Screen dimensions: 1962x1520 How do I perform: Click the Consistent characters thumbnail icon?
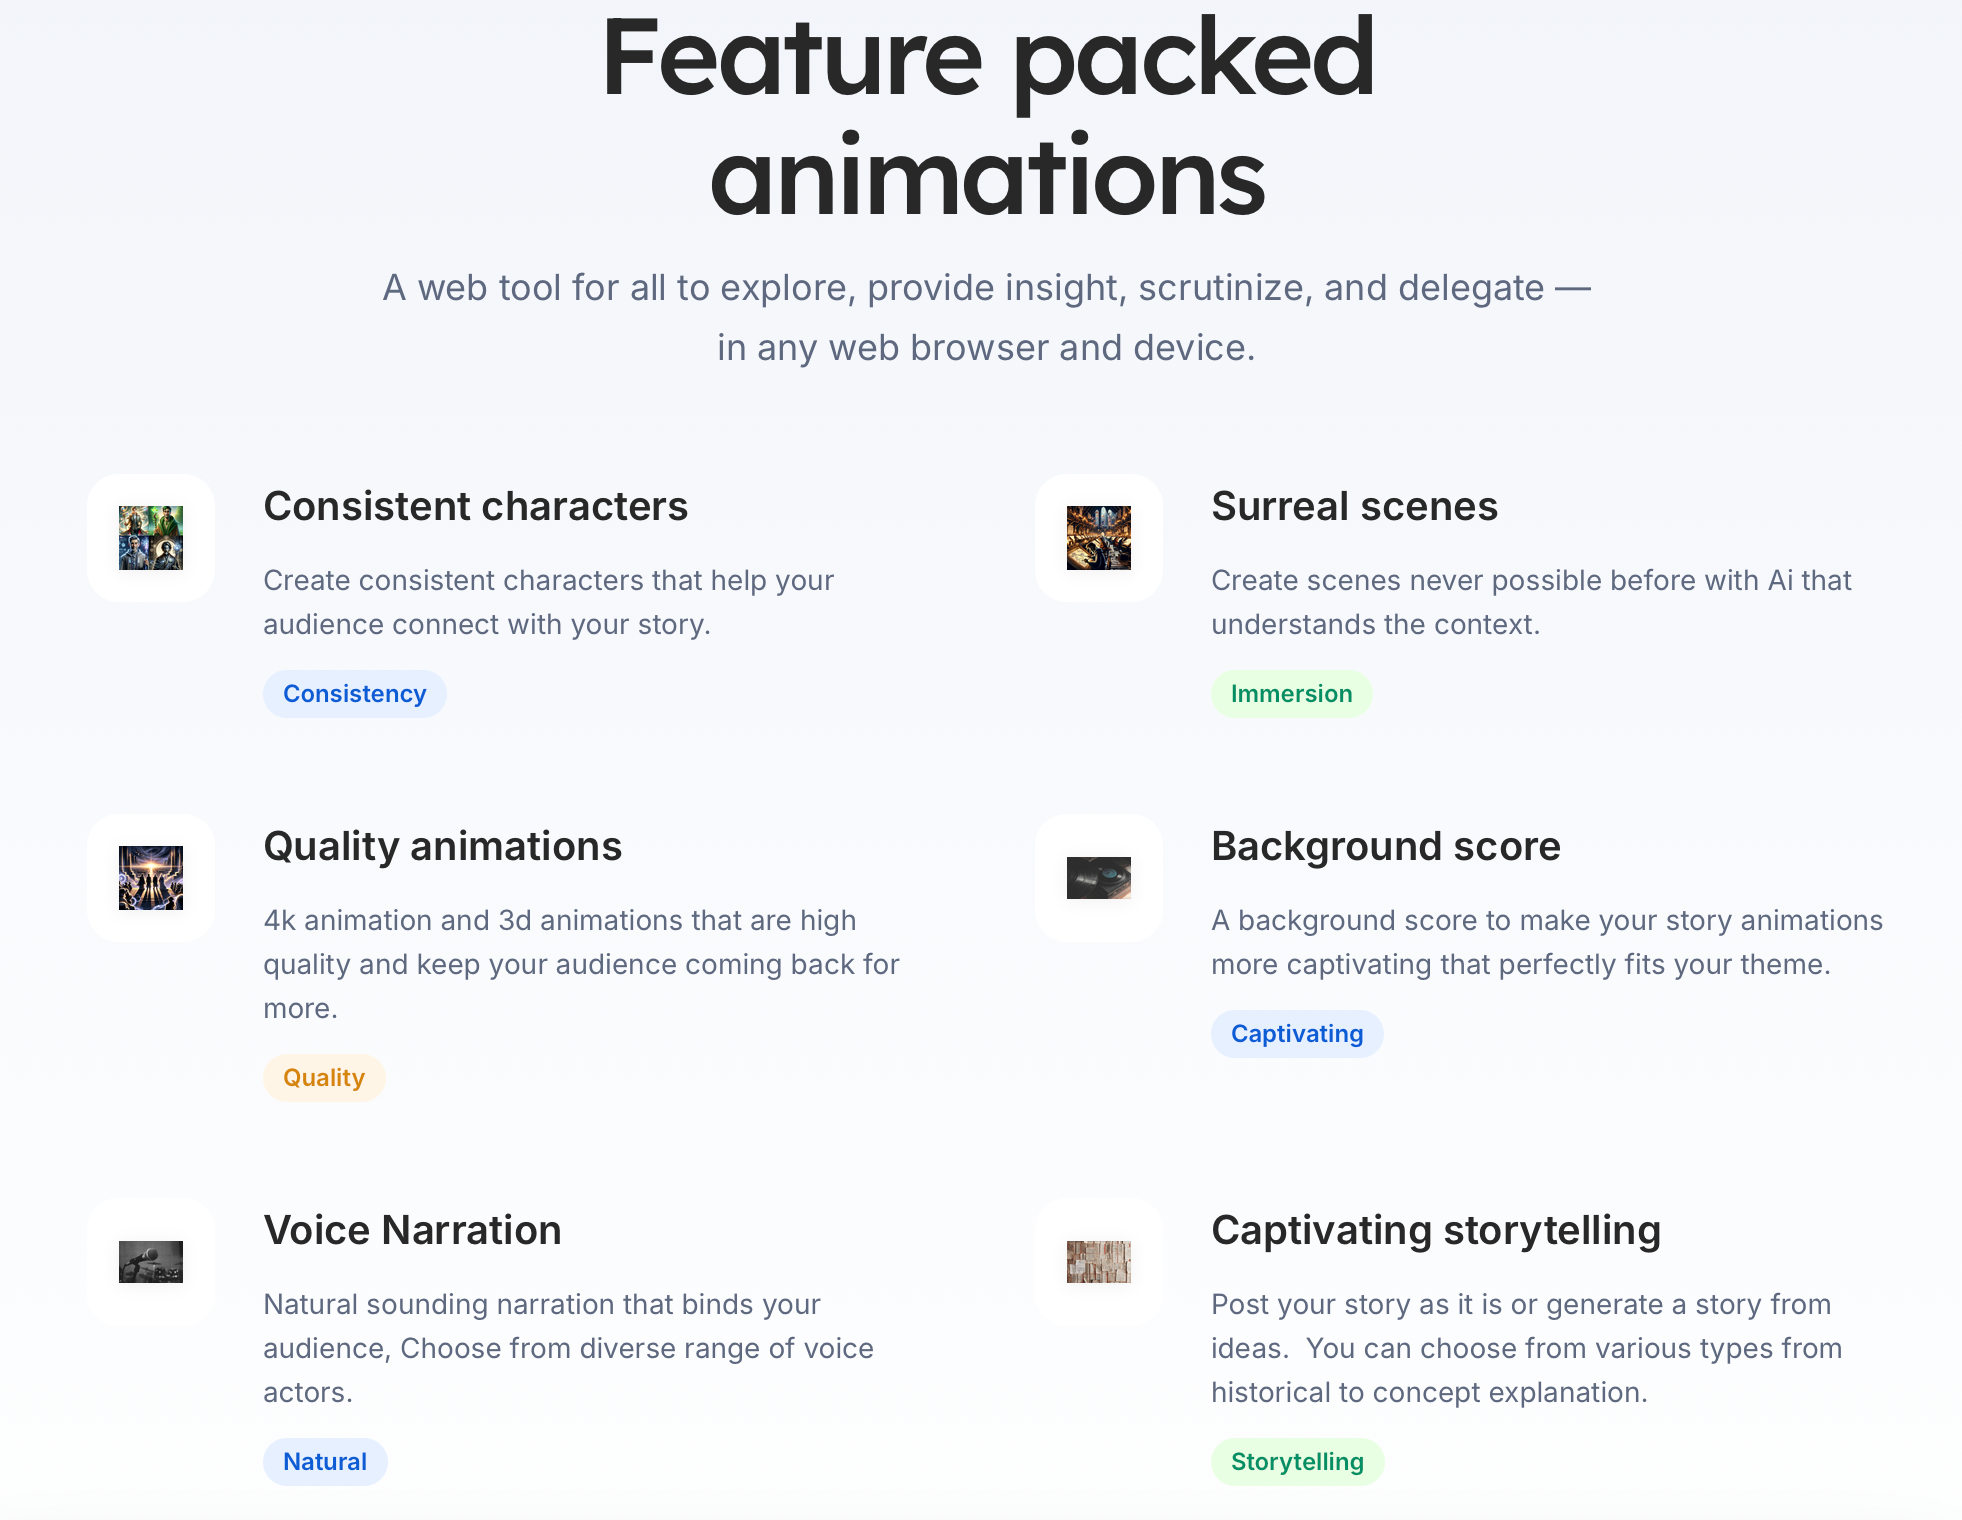click(x=151, y=538)
